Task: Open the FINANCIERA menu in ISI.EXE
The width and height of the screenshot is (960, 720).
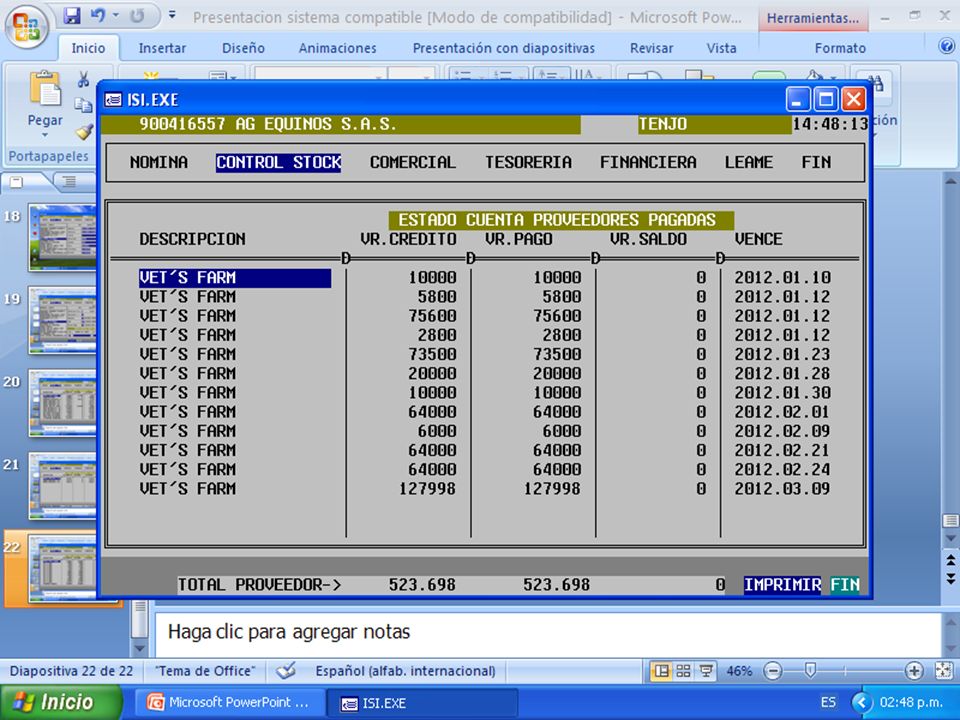Action: pyautogui.click(x=648, y=162)
